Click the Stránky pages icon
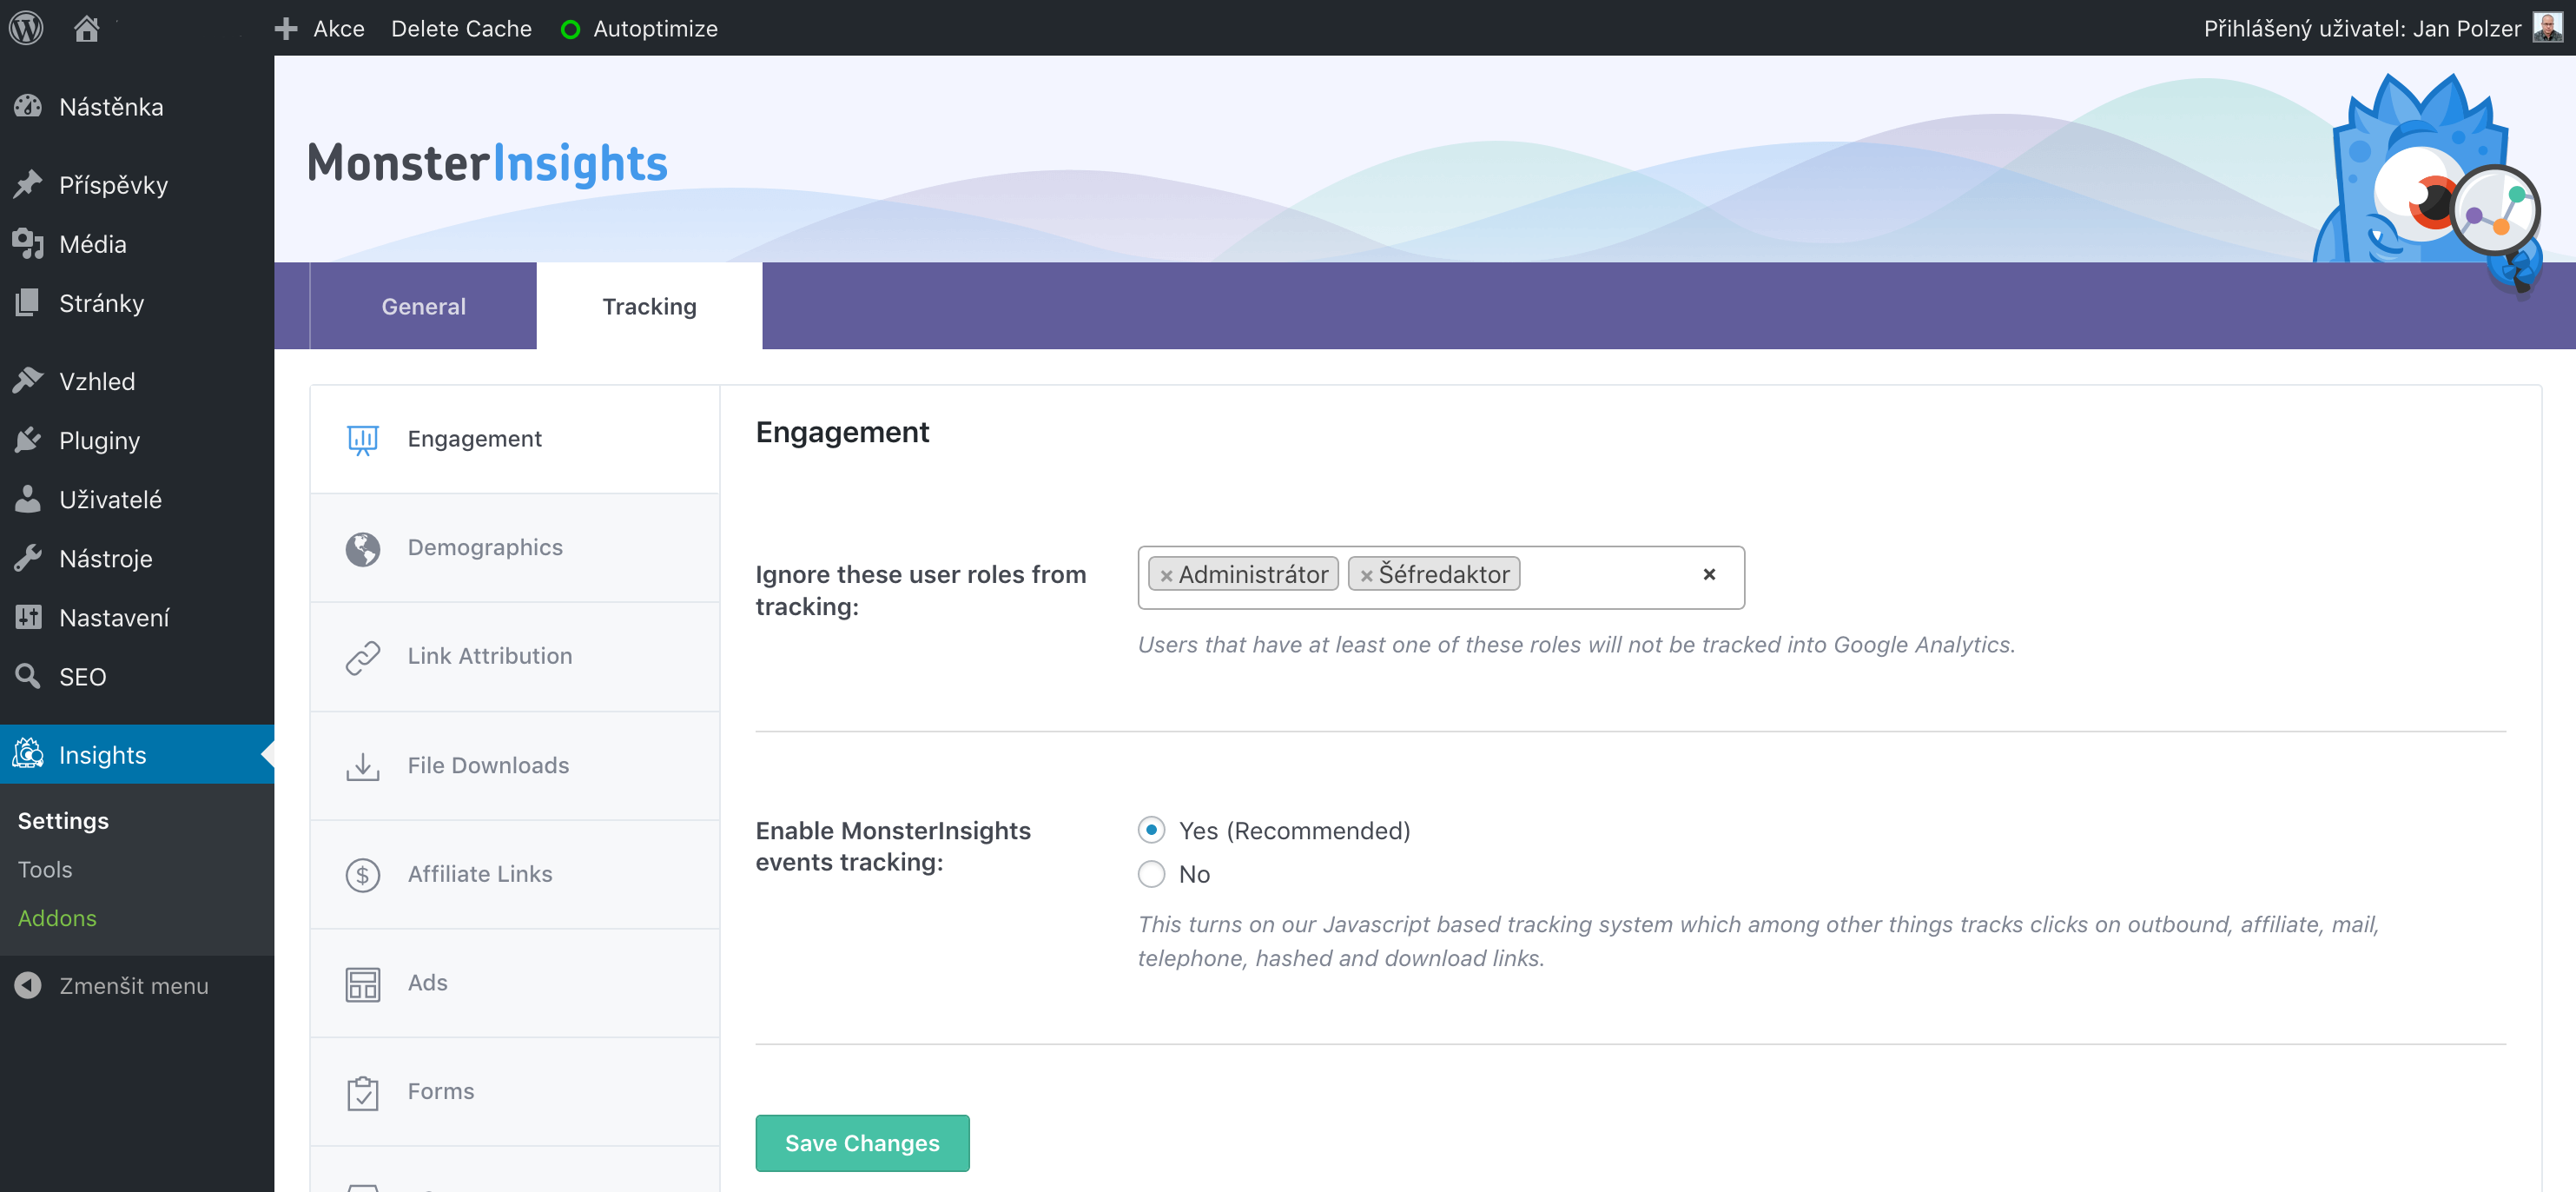This screenshot has height=1192, width=2576. (x=28, y=302)
